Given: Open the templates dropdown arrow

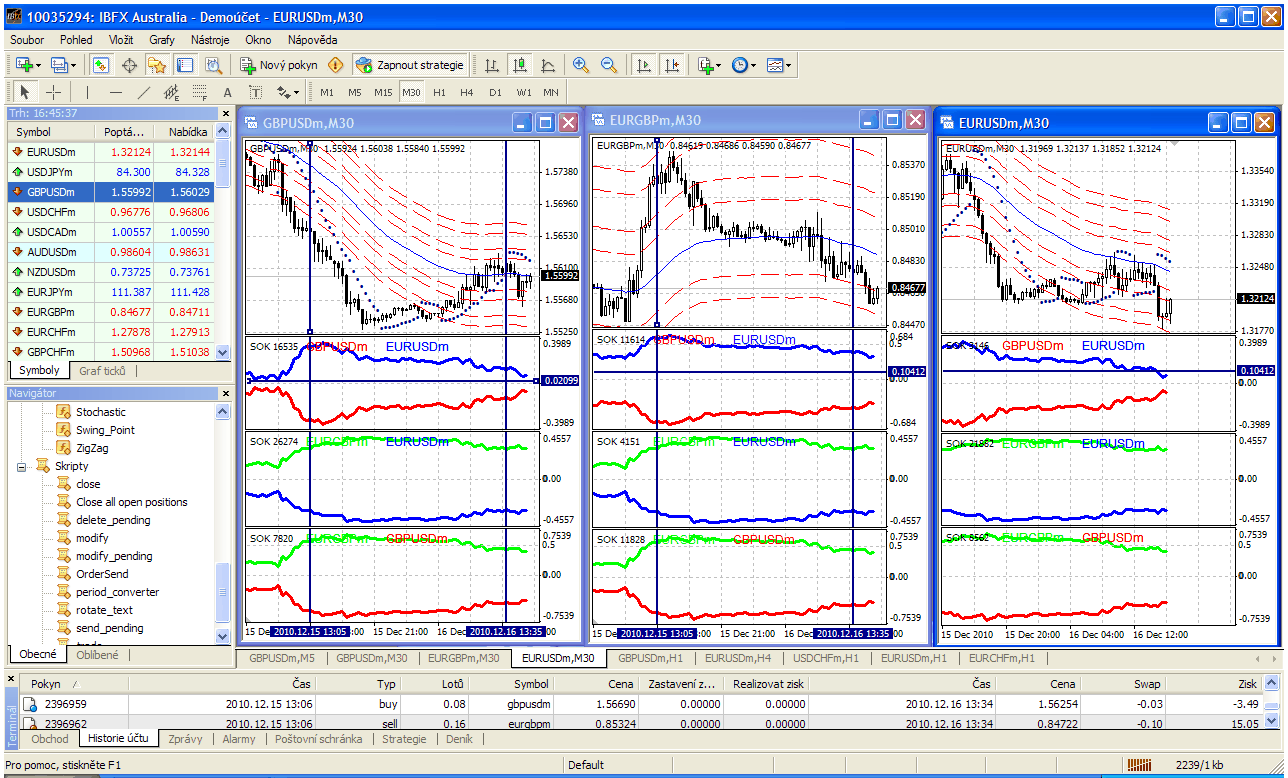Looking at the screenshot, I should (789, 65).
